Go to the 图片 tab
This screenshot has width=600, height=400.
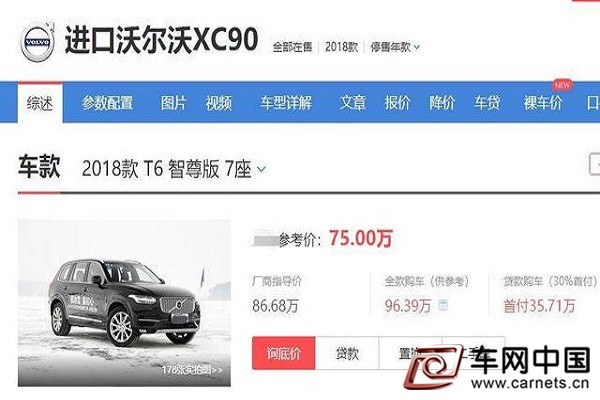pos(173,103)
